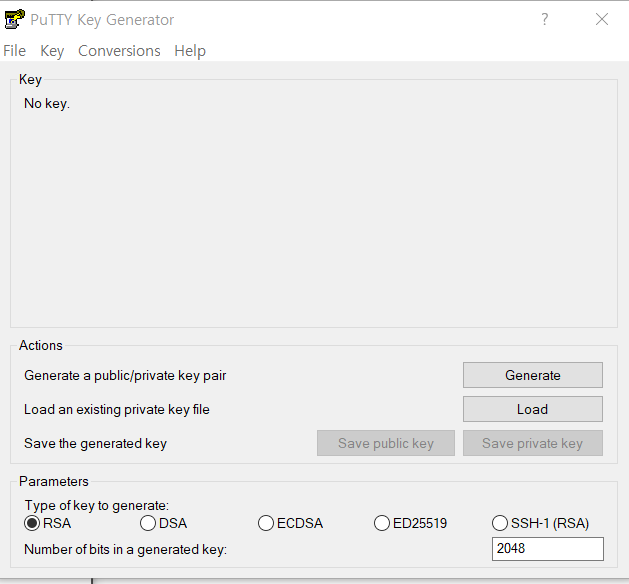629x584 pixels.
Task: Open the File menu
Action: point(14,51)
